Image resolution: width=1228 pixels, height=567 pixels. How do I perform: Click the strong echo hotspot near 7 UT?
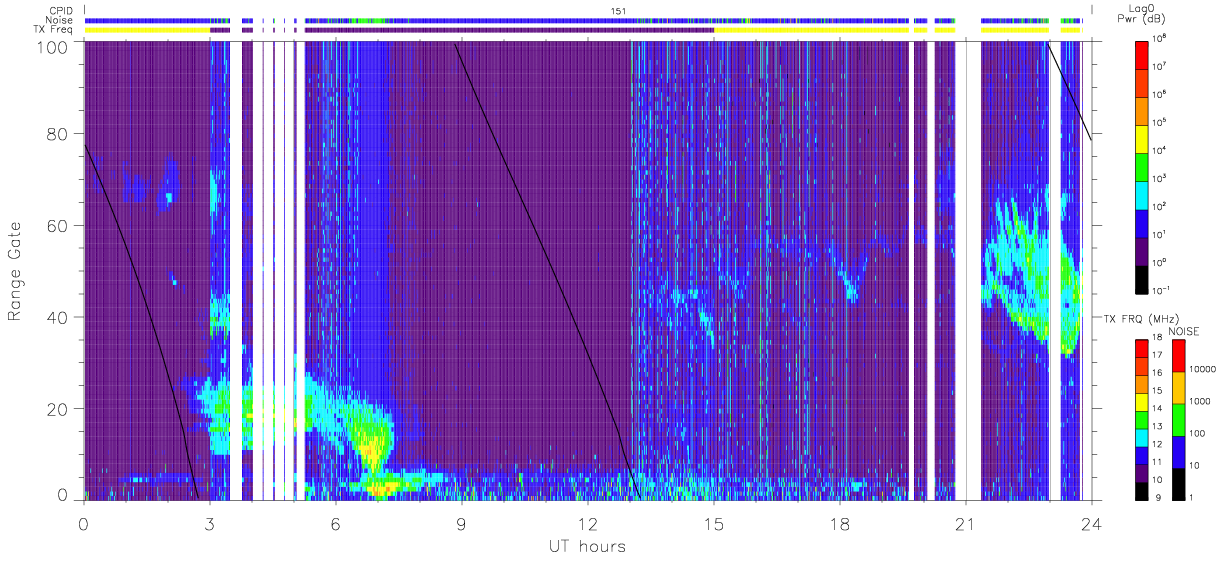coord(373,446)
